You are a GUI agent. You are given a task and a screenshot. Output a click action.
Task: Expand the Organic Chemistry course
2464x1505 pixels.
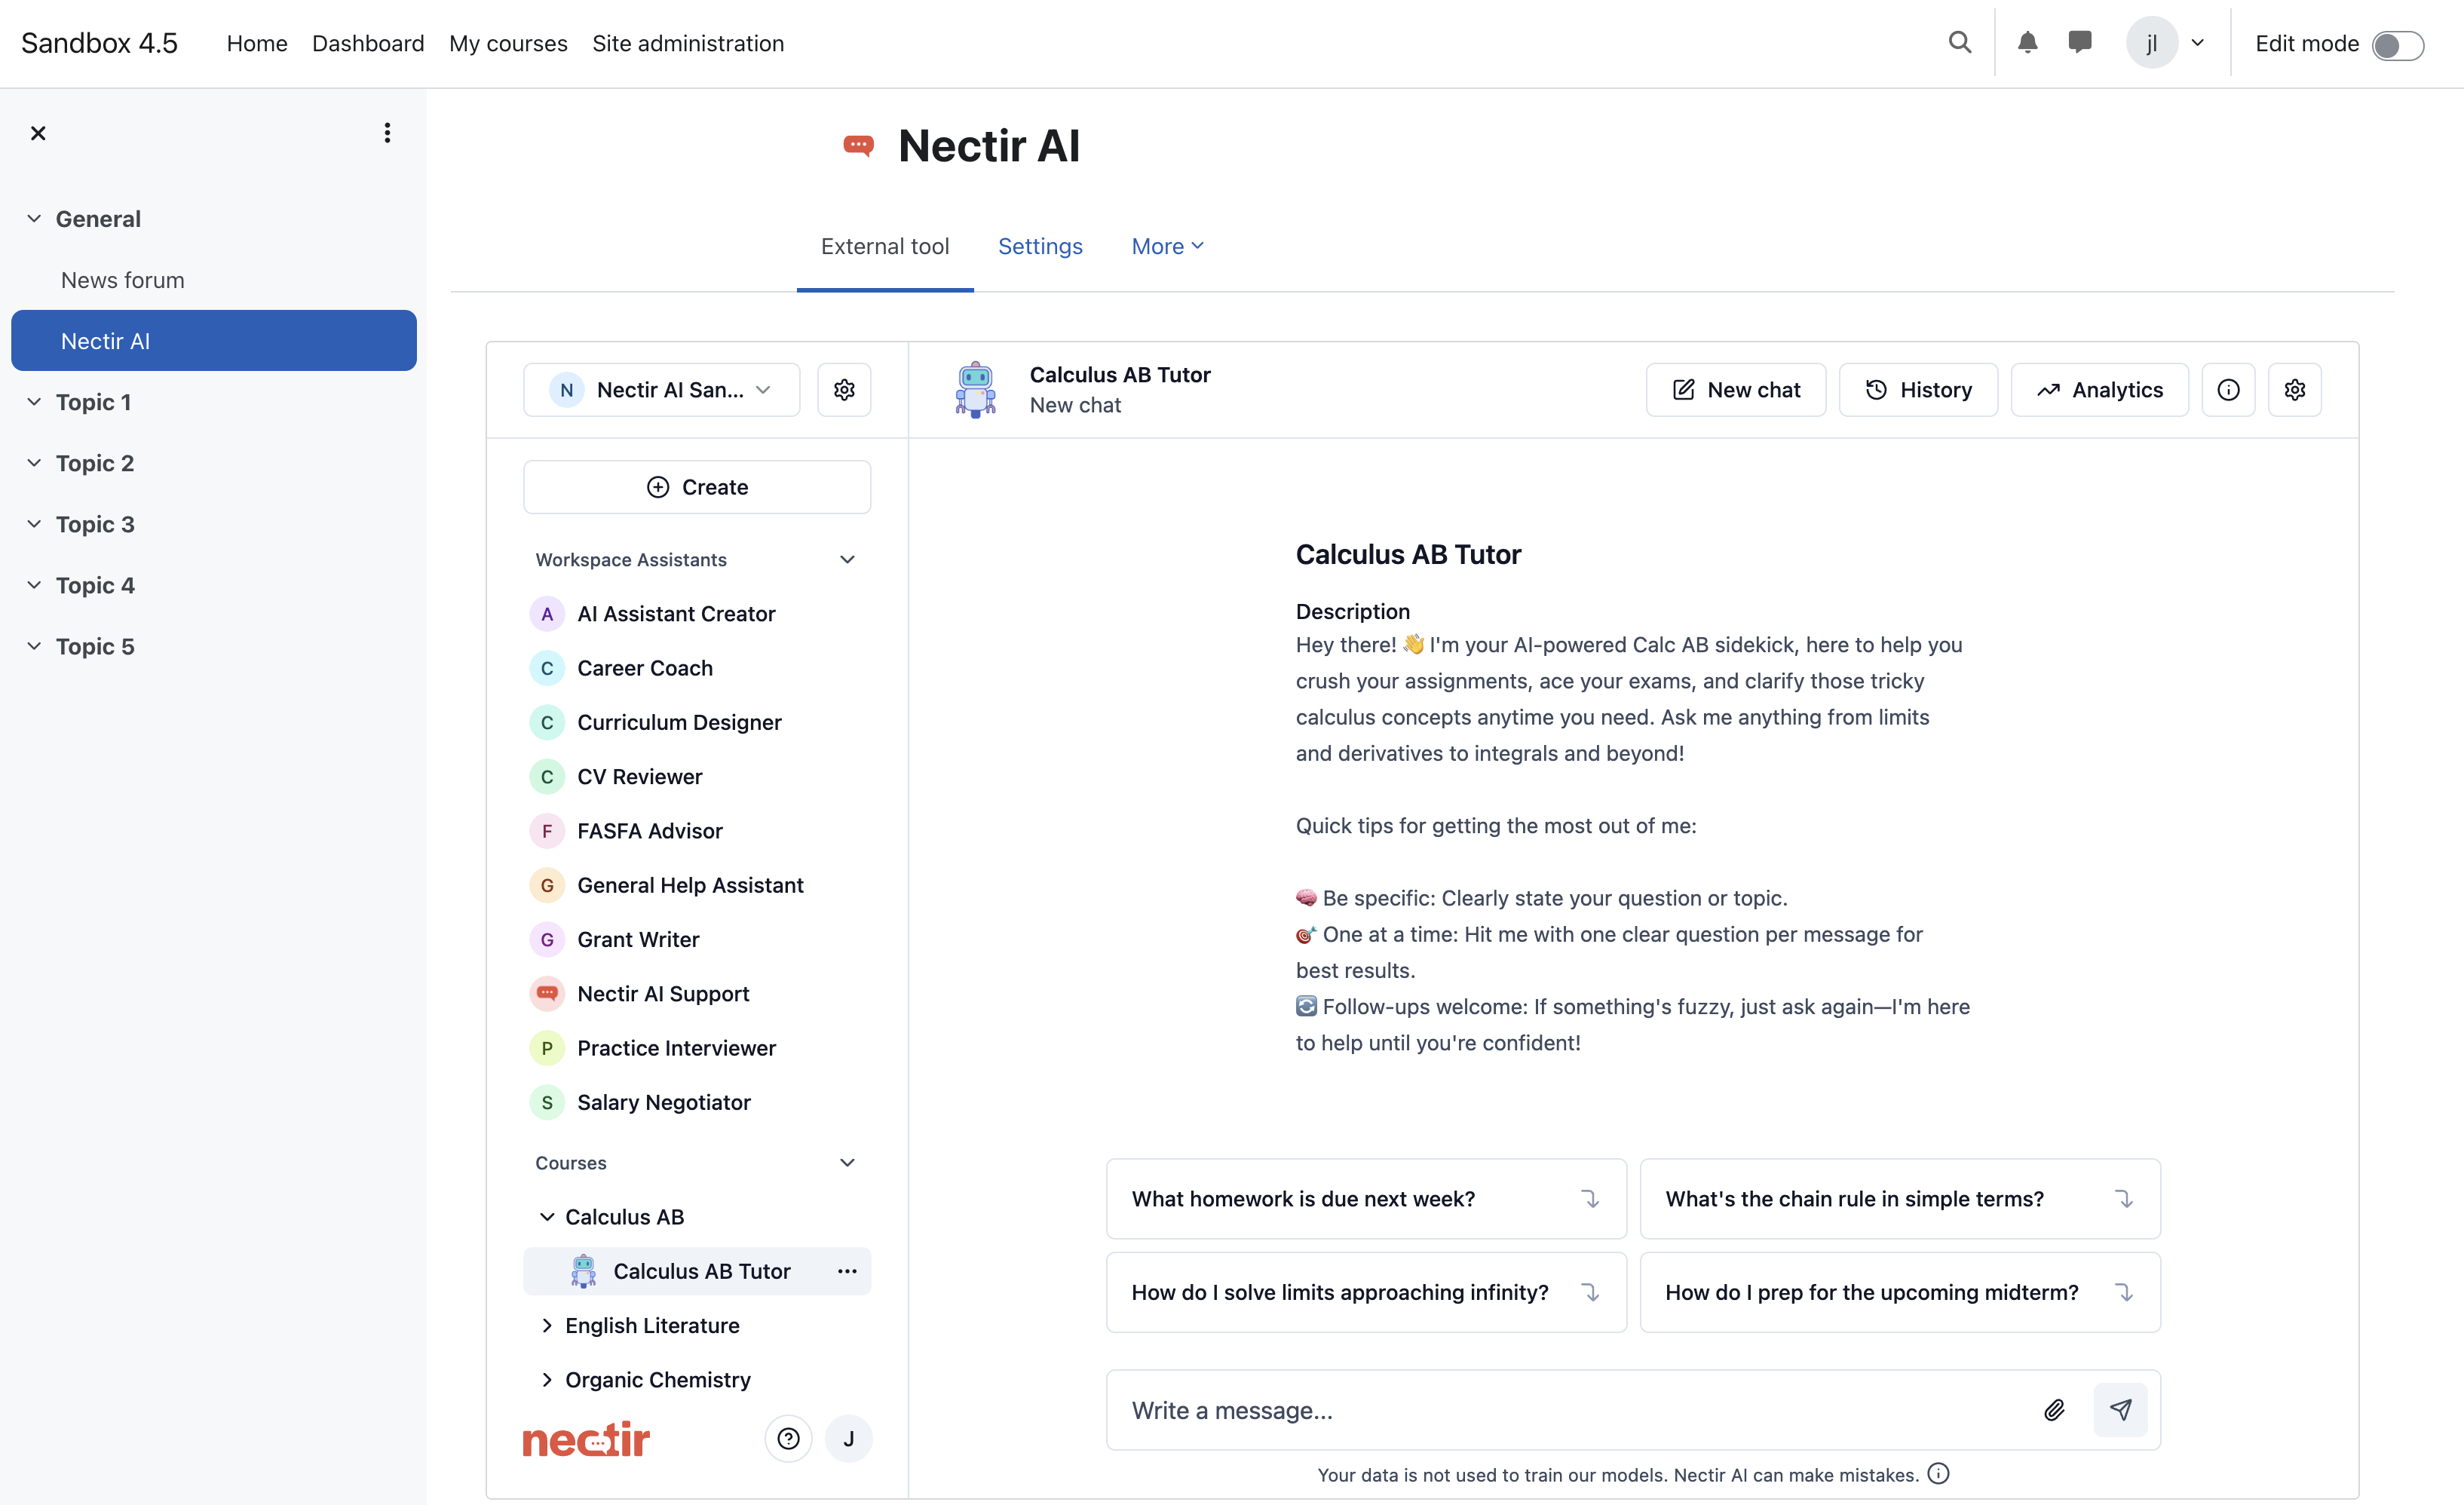pos(547,1380)
